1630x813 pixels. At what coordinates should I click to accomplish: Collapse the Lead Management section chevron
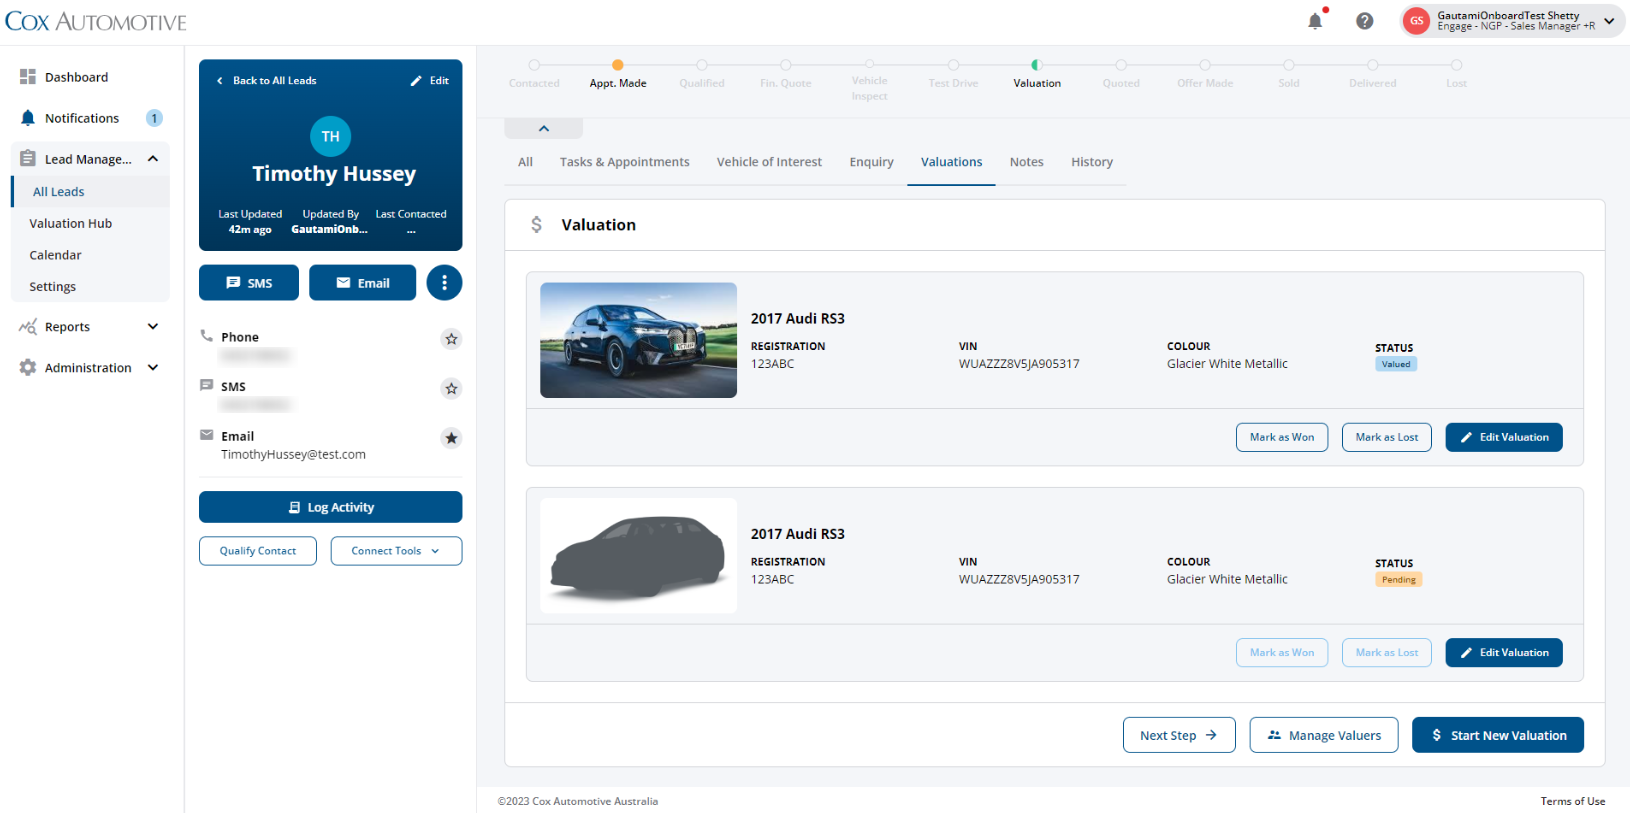click(153, 159)
